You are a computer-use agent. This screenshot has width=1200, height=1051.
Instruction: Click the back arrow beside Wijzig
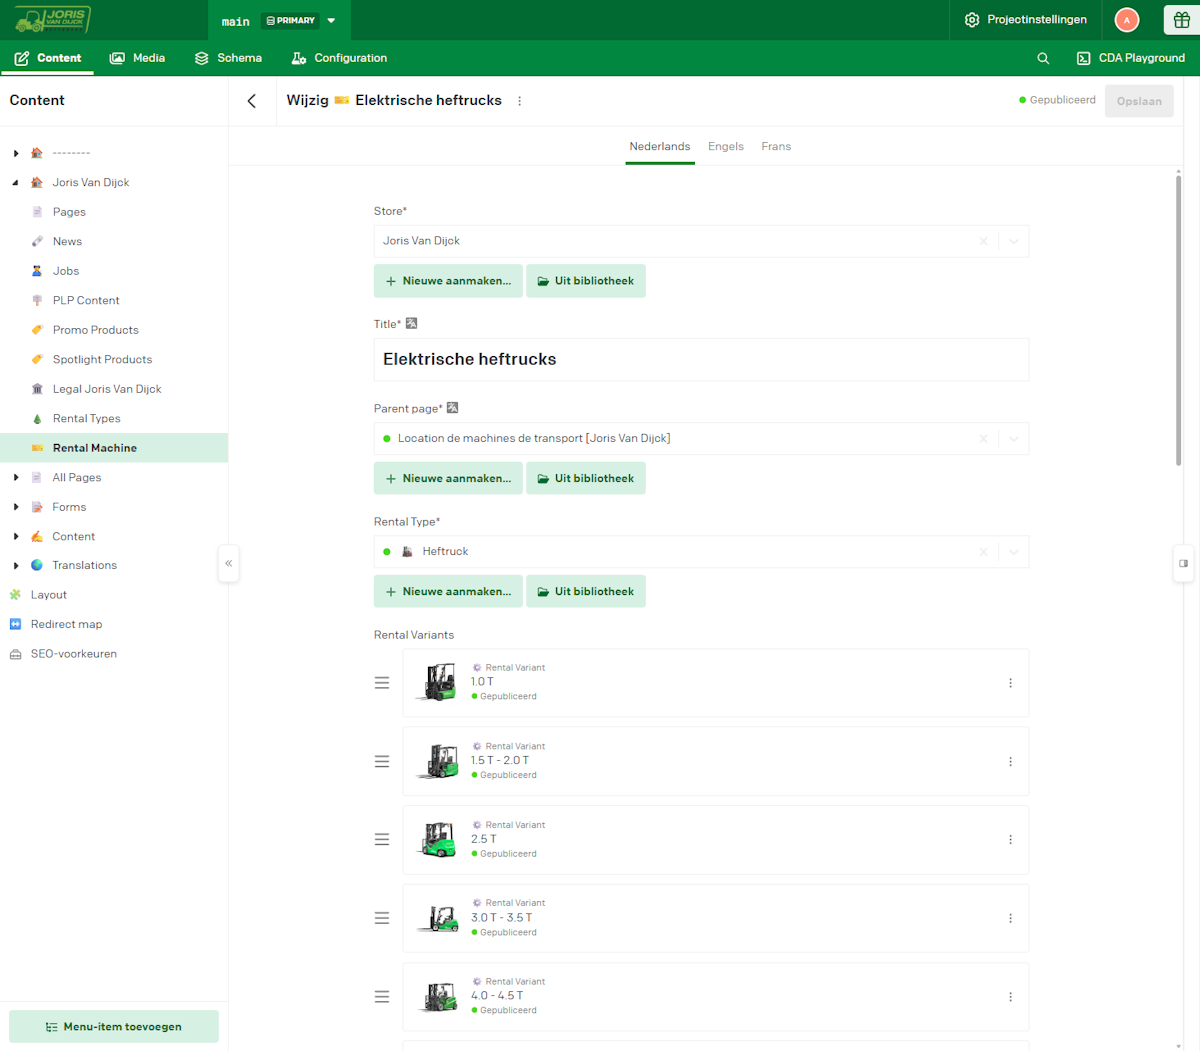tap(252, 101)
